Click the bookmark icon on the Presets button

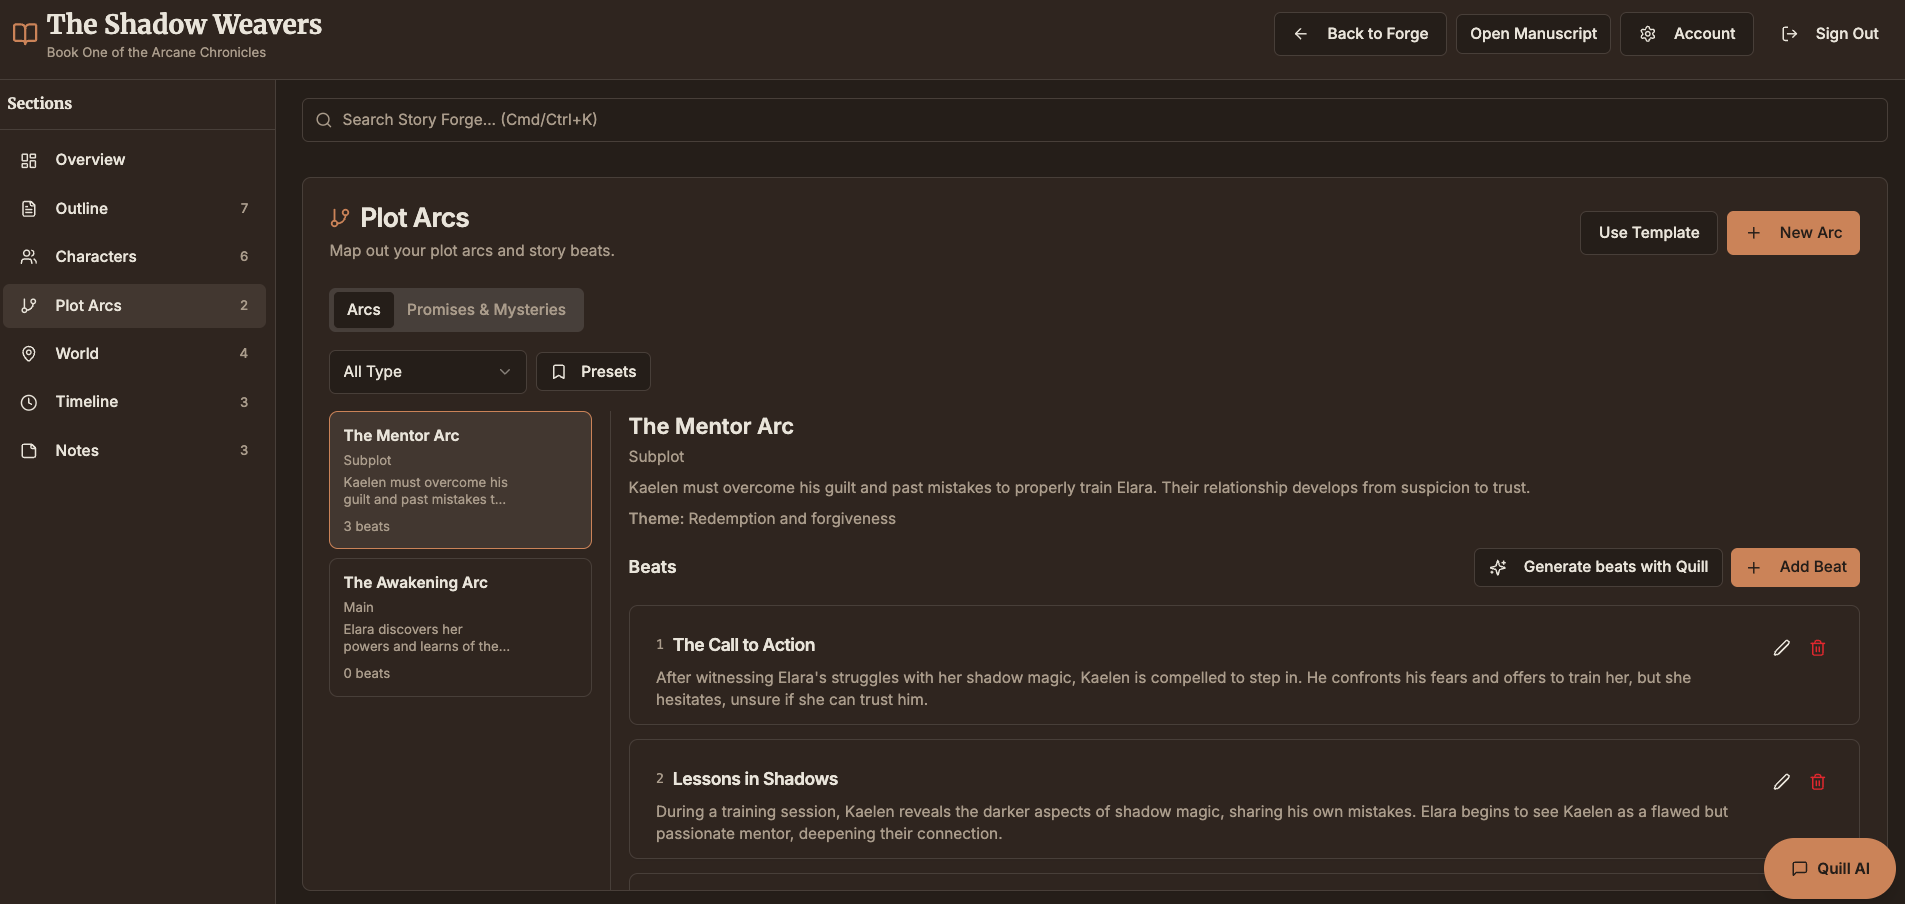(559, 372)
